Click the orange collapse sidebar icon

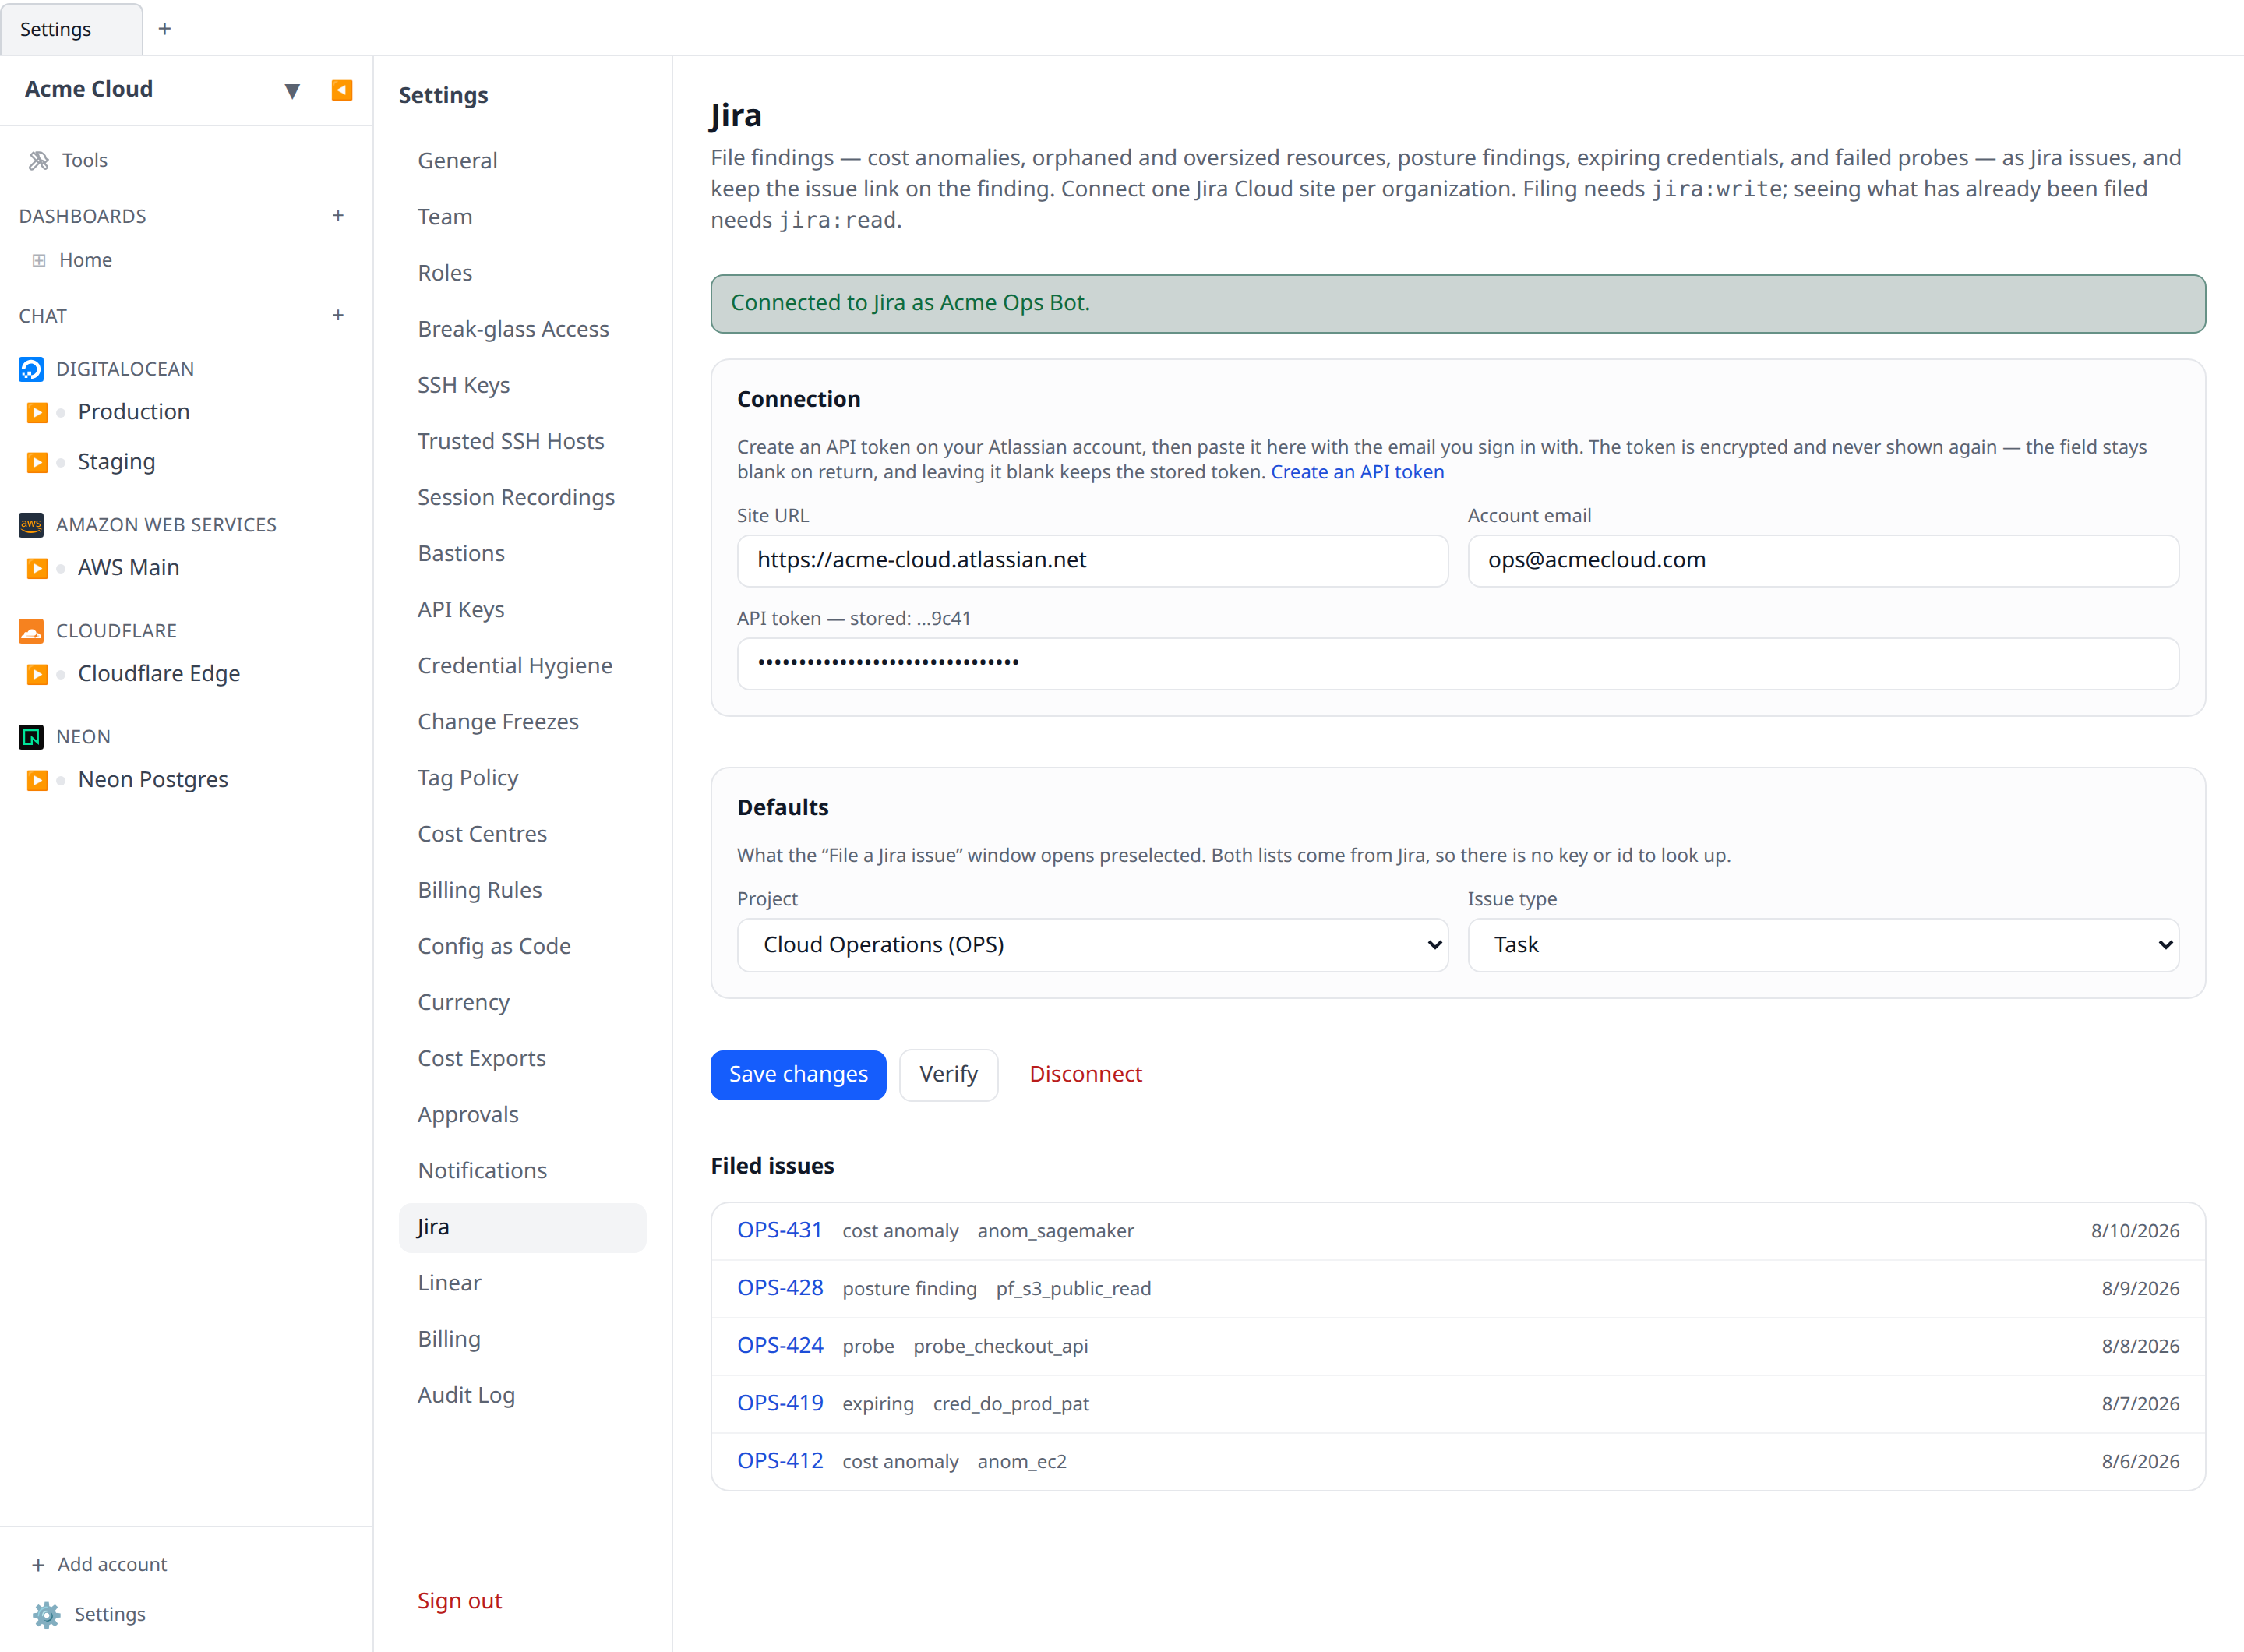click(x=341, y=90)
